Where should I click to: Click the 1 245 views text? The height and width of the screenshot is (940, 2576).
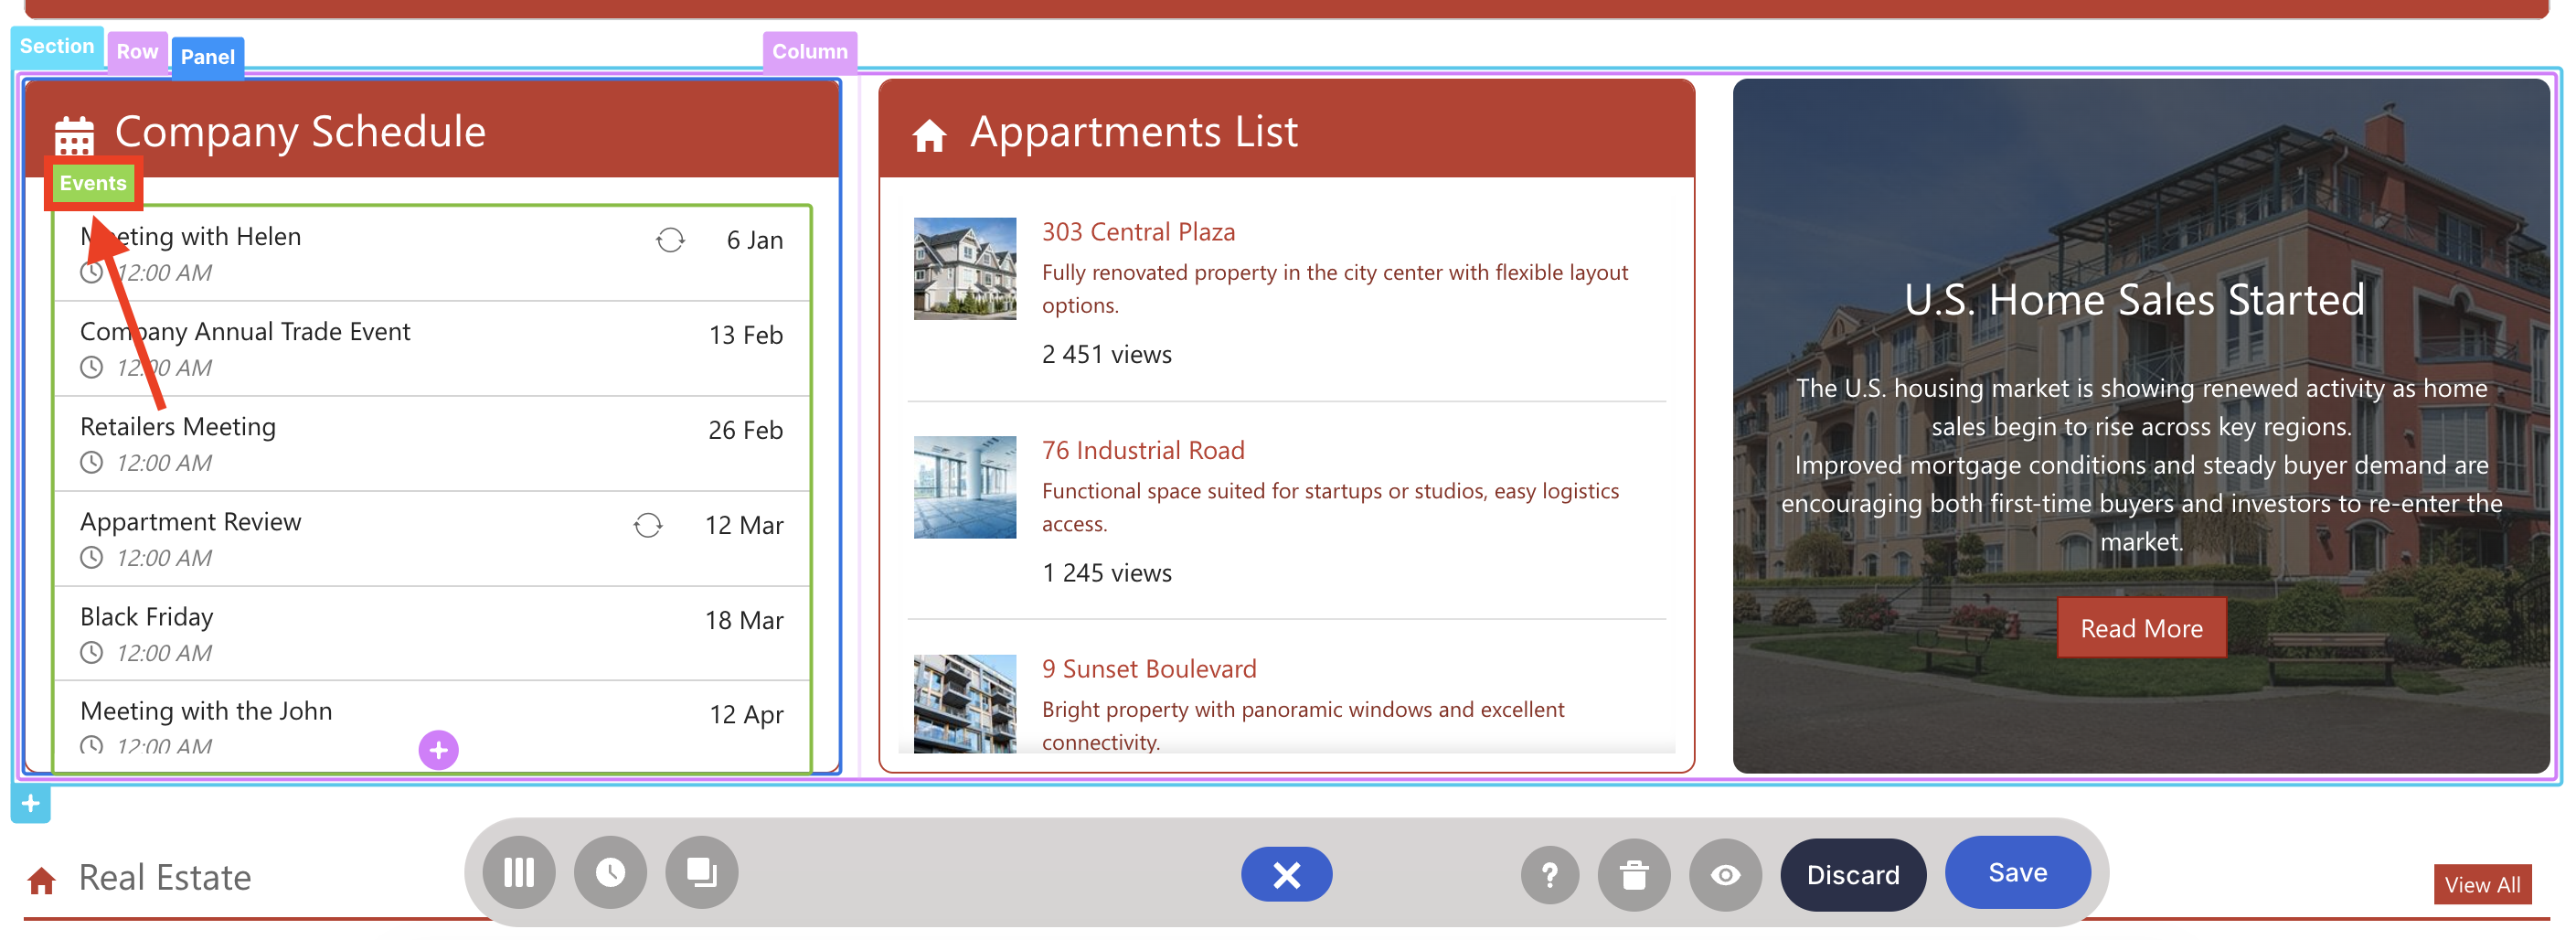(x=1107, y=572)
